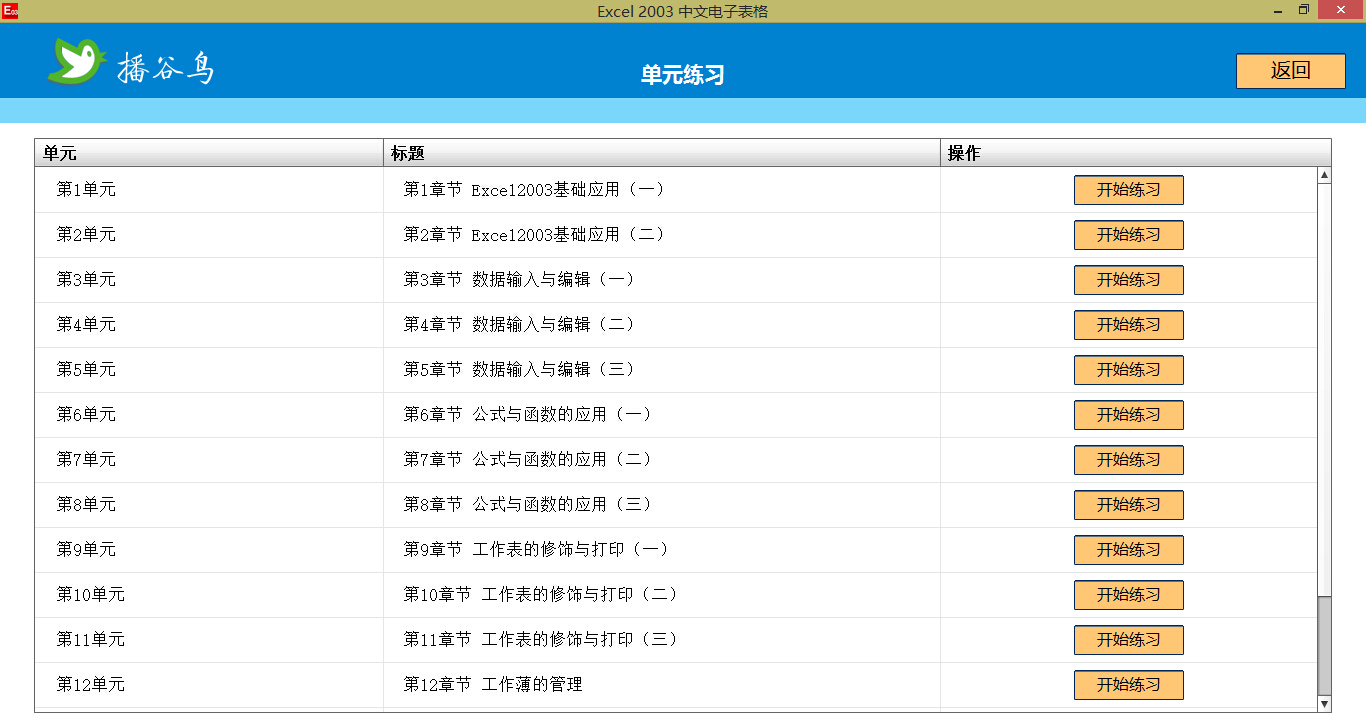Begin the 第5单元 practice
The width and height of the screenshot is (1366, 726).
(1128, 370)
